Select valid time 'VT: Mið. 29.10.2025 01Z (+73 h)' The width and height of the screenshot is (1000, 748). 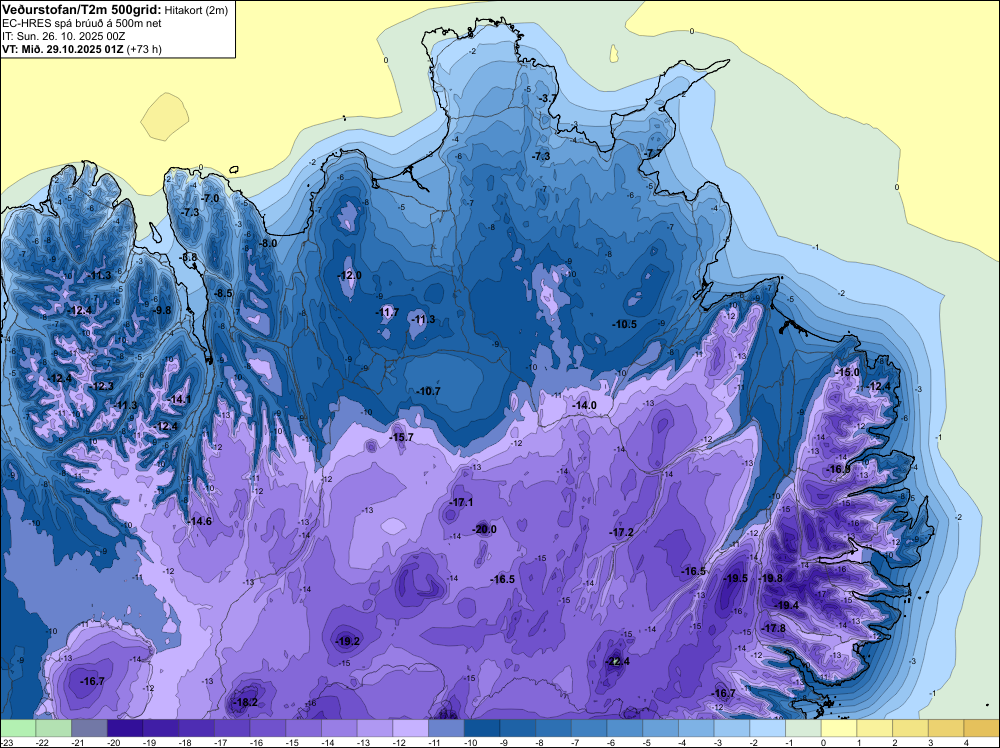click(82, 49)
